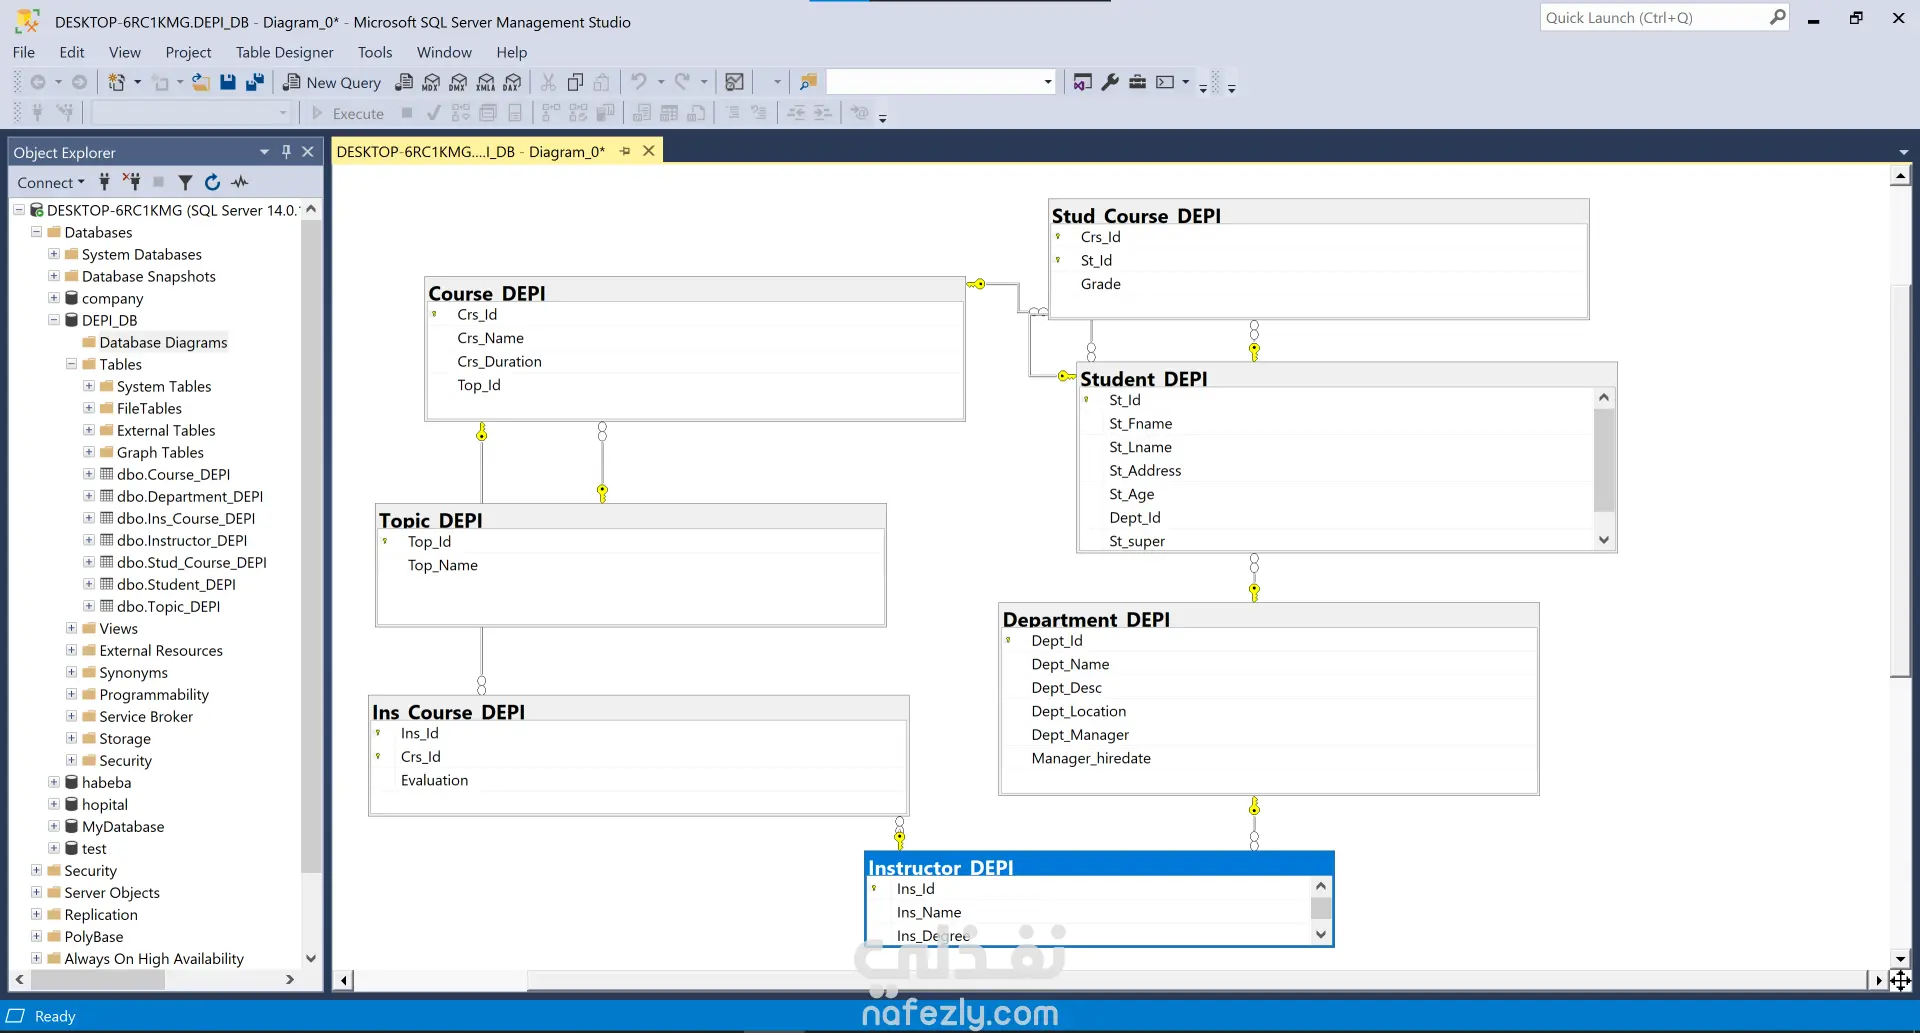Open a new MDX query

[431, 82]
